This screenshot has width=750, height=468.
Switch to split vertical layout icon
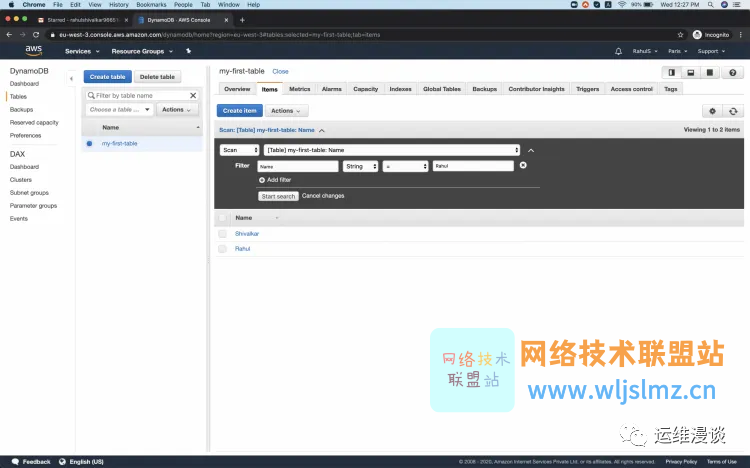pos(672,73)
